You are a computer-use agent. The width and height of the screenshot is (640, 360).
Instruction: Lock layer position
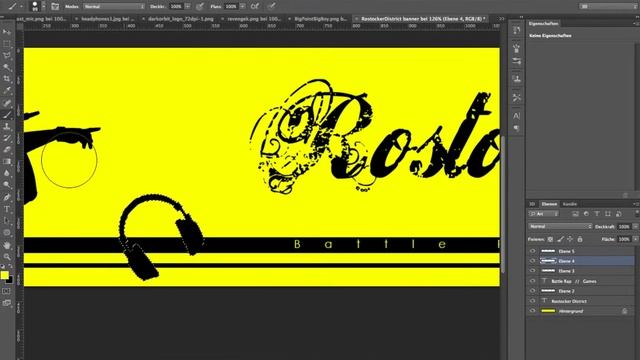tap(570, 239)
